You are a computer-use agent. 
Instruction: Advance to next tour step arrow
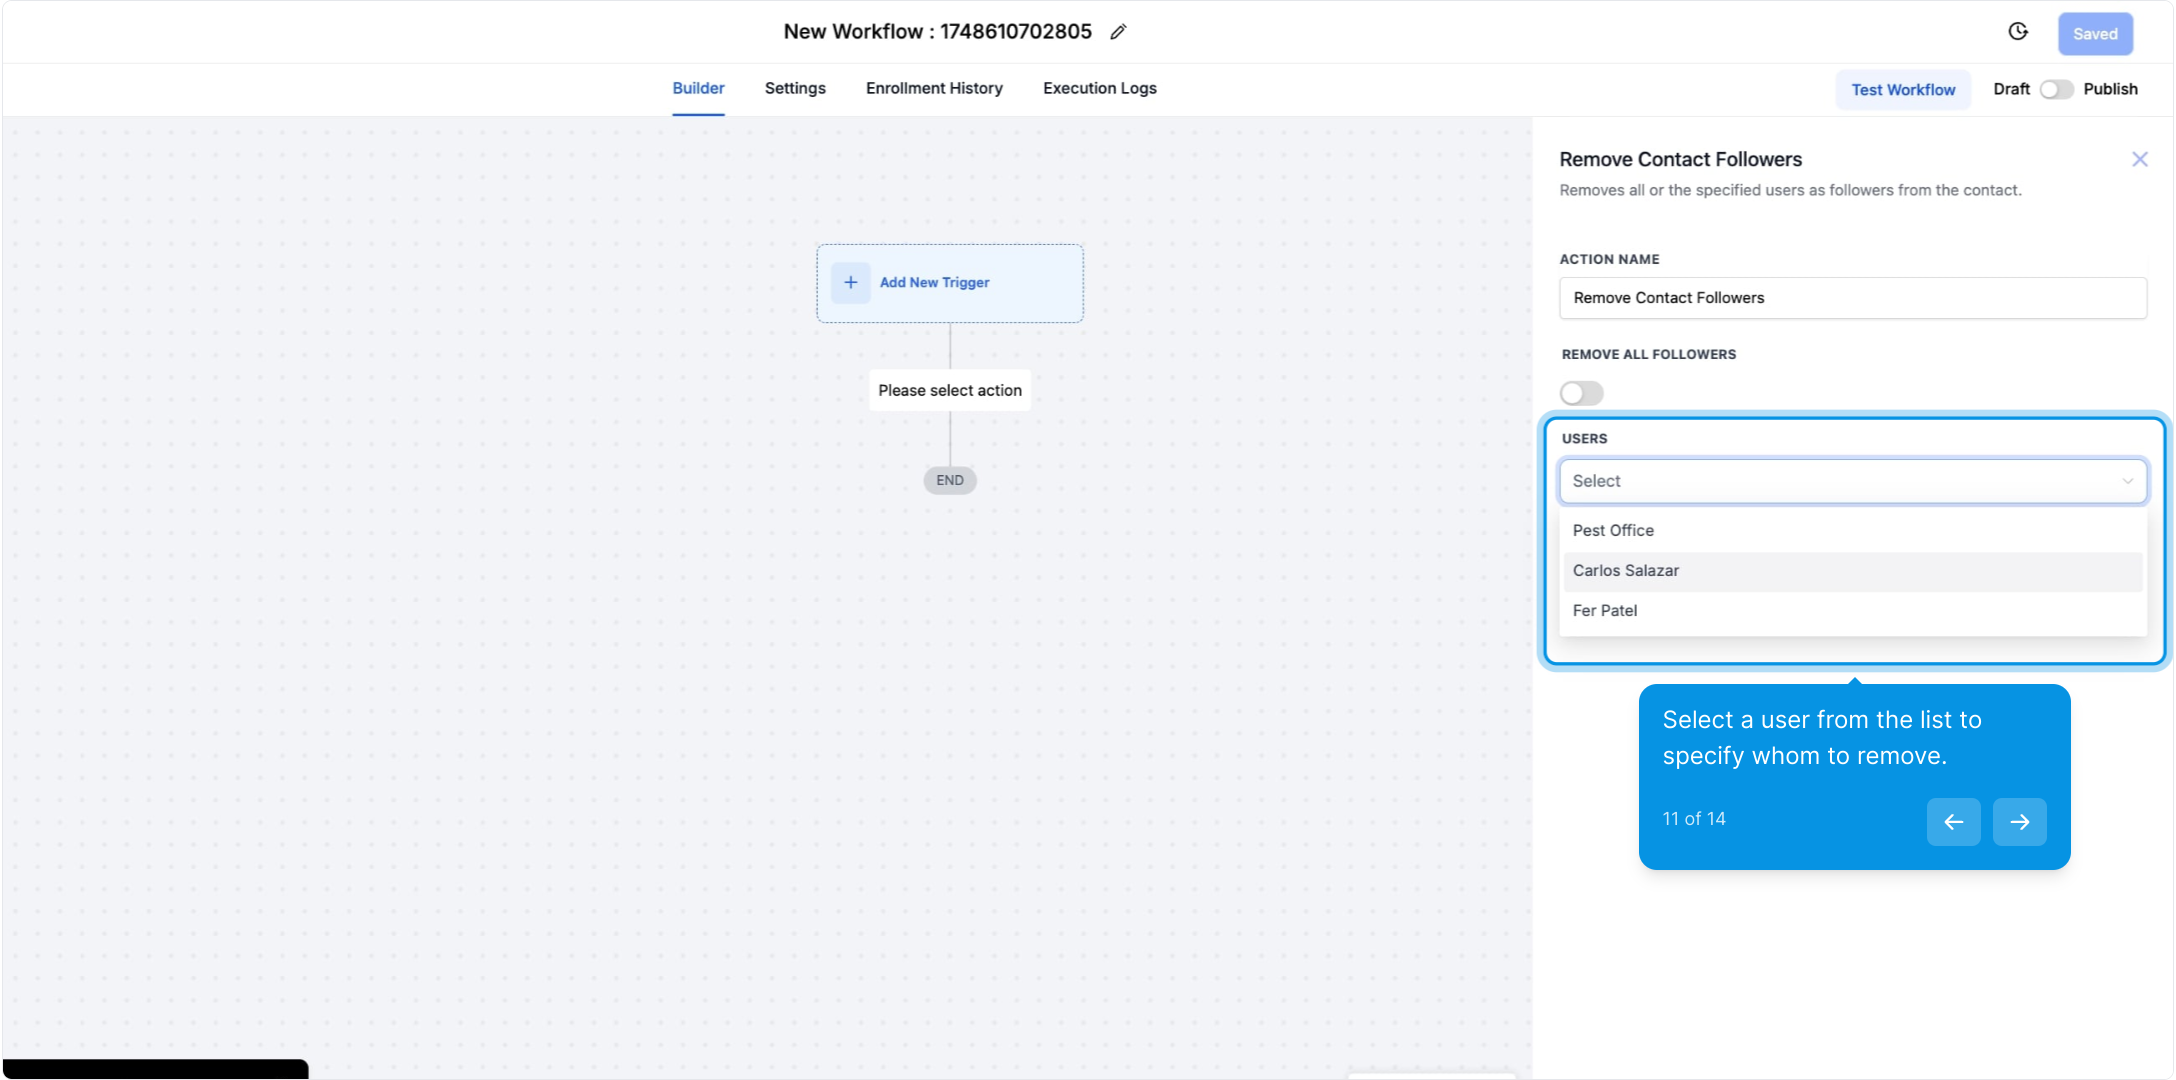[2019, 822]
